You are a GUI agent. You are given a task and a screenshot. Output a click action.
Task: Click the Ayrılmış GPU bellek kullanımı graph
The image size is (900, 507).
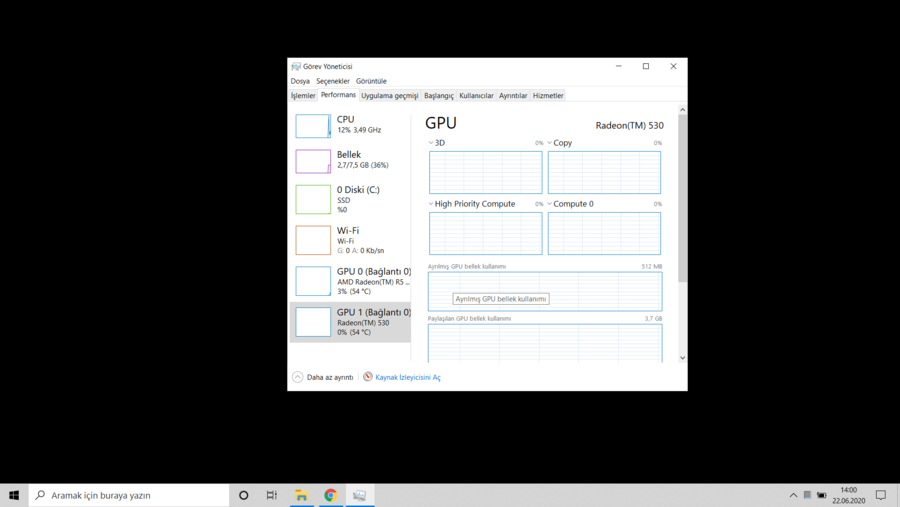coord(545,291)
